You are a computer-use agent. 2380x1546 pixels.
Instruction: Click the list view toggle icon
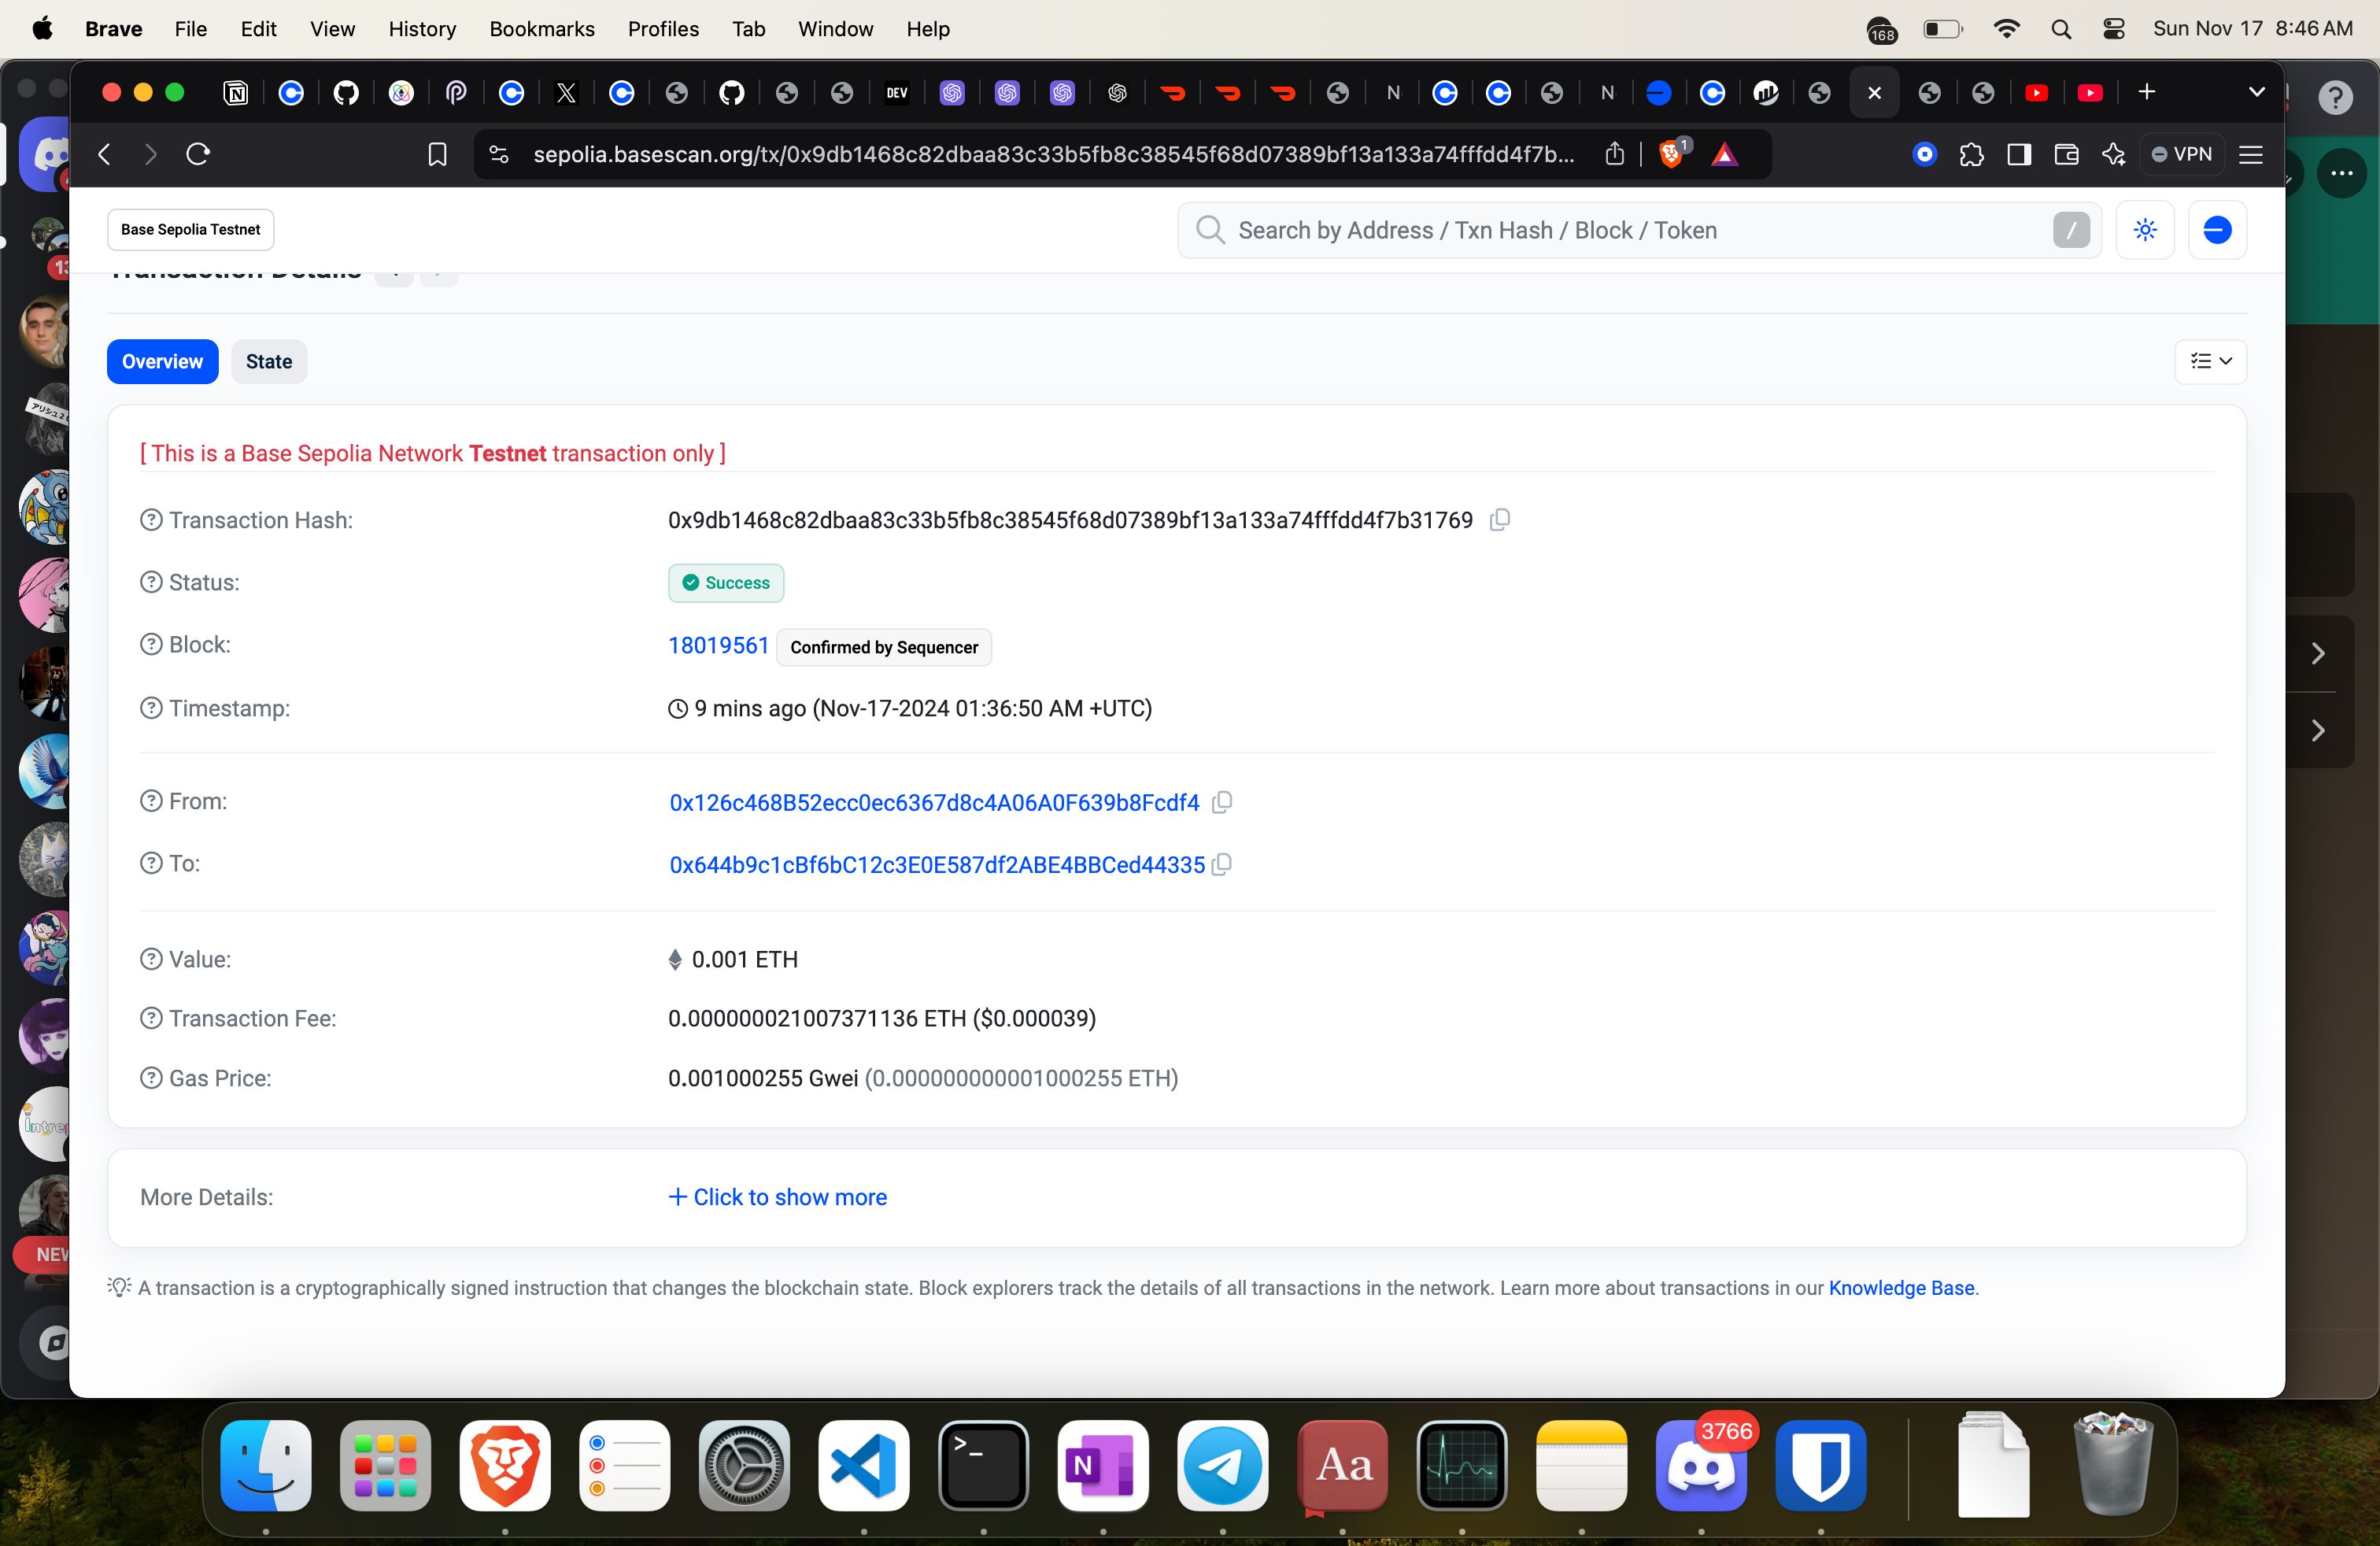(x=2212, y=361)
